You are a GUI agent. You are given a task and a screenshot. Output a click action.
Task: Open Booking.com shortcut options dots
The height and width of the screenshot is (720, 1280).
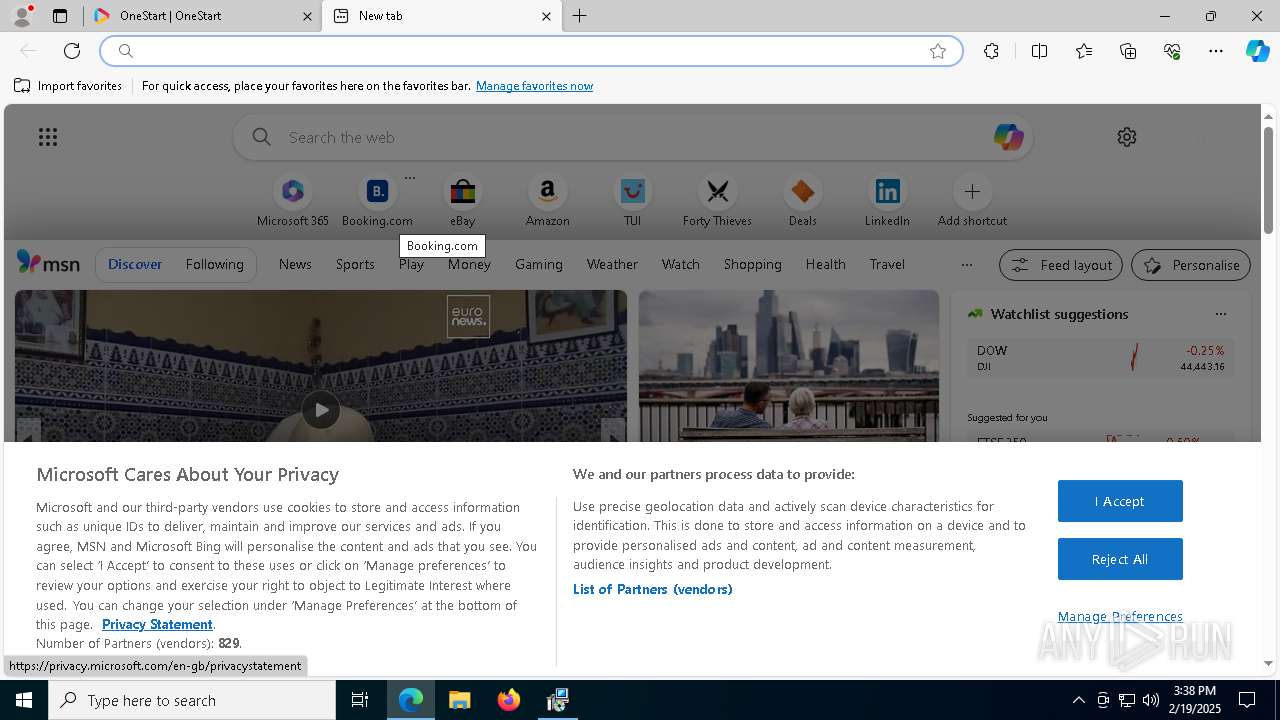pyautogui.click(x=410, y=178)
